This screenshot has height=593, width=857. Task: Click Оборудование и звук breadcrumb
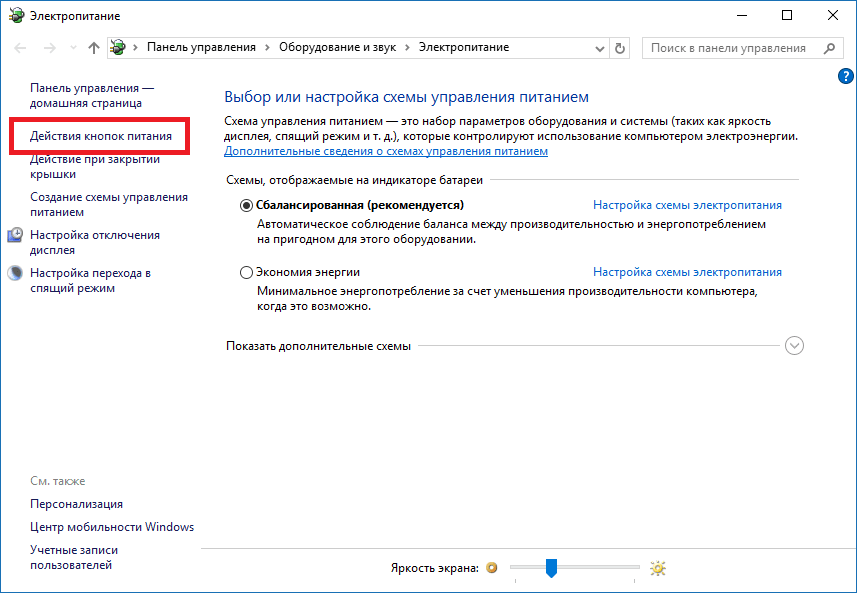tap(337, 48)
